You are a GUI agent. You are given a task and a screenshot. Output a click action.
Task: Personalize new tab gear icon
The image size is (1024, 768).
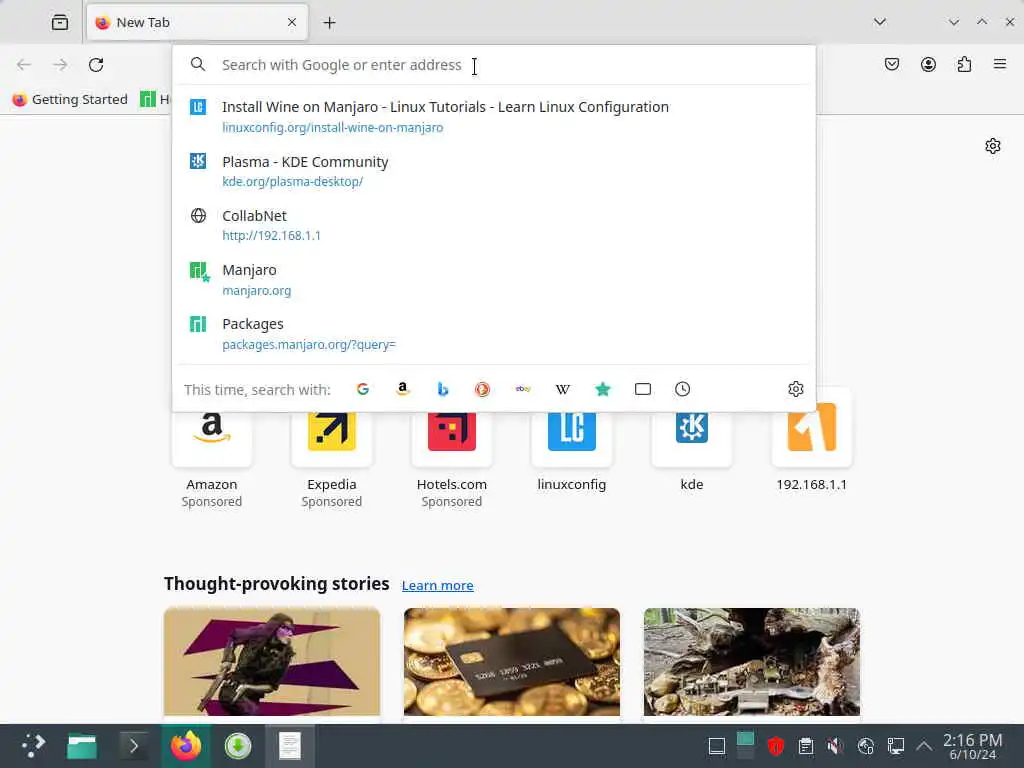(x=993, y=146)
